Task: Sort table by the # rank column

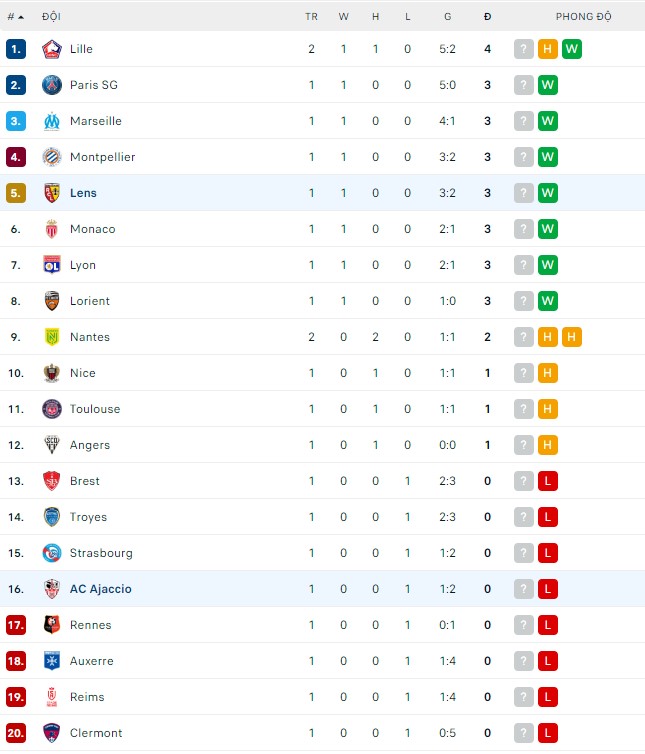Action: coord(15,17)
